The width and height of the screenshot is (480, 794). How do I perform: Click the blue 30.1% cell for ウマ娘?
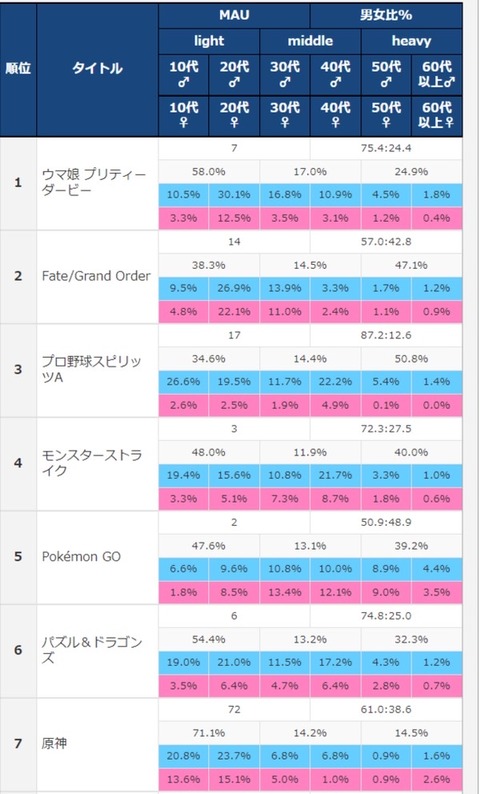tap(234, 194)
